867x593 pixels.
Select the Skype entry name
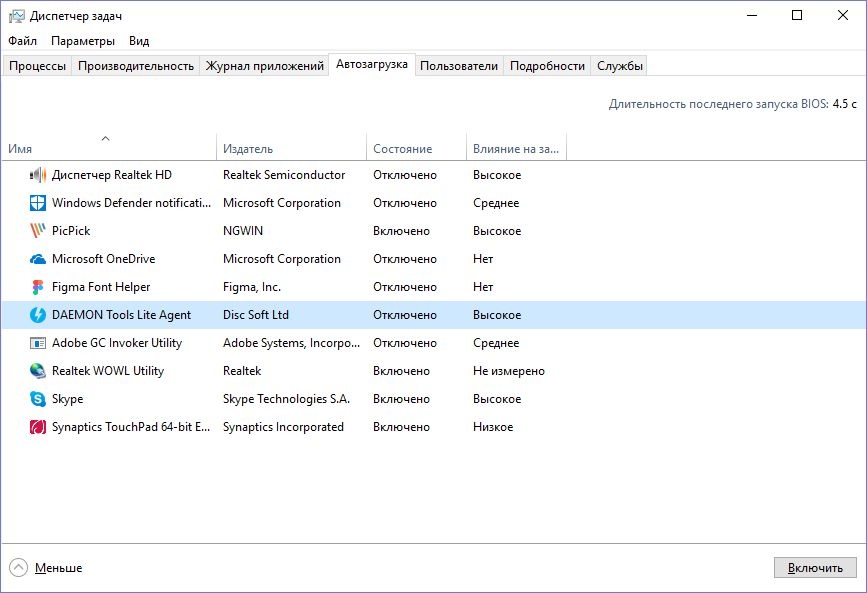[67, 399]
